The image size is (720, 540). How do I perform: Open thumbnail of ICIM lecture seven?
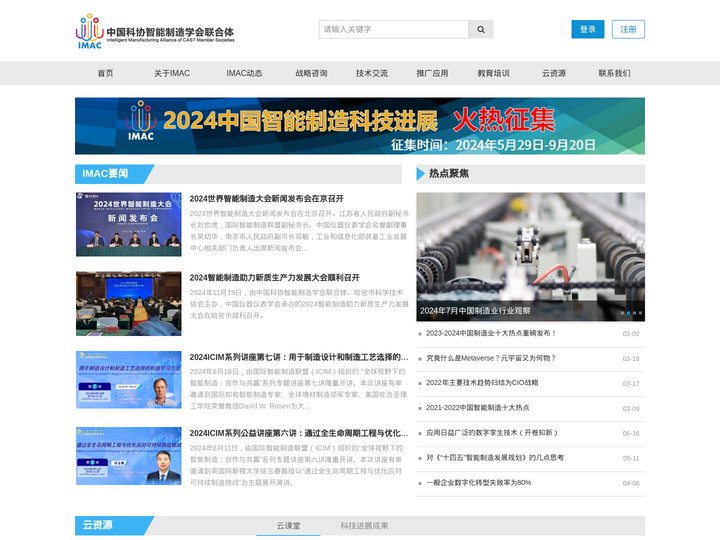coord(129,380)
